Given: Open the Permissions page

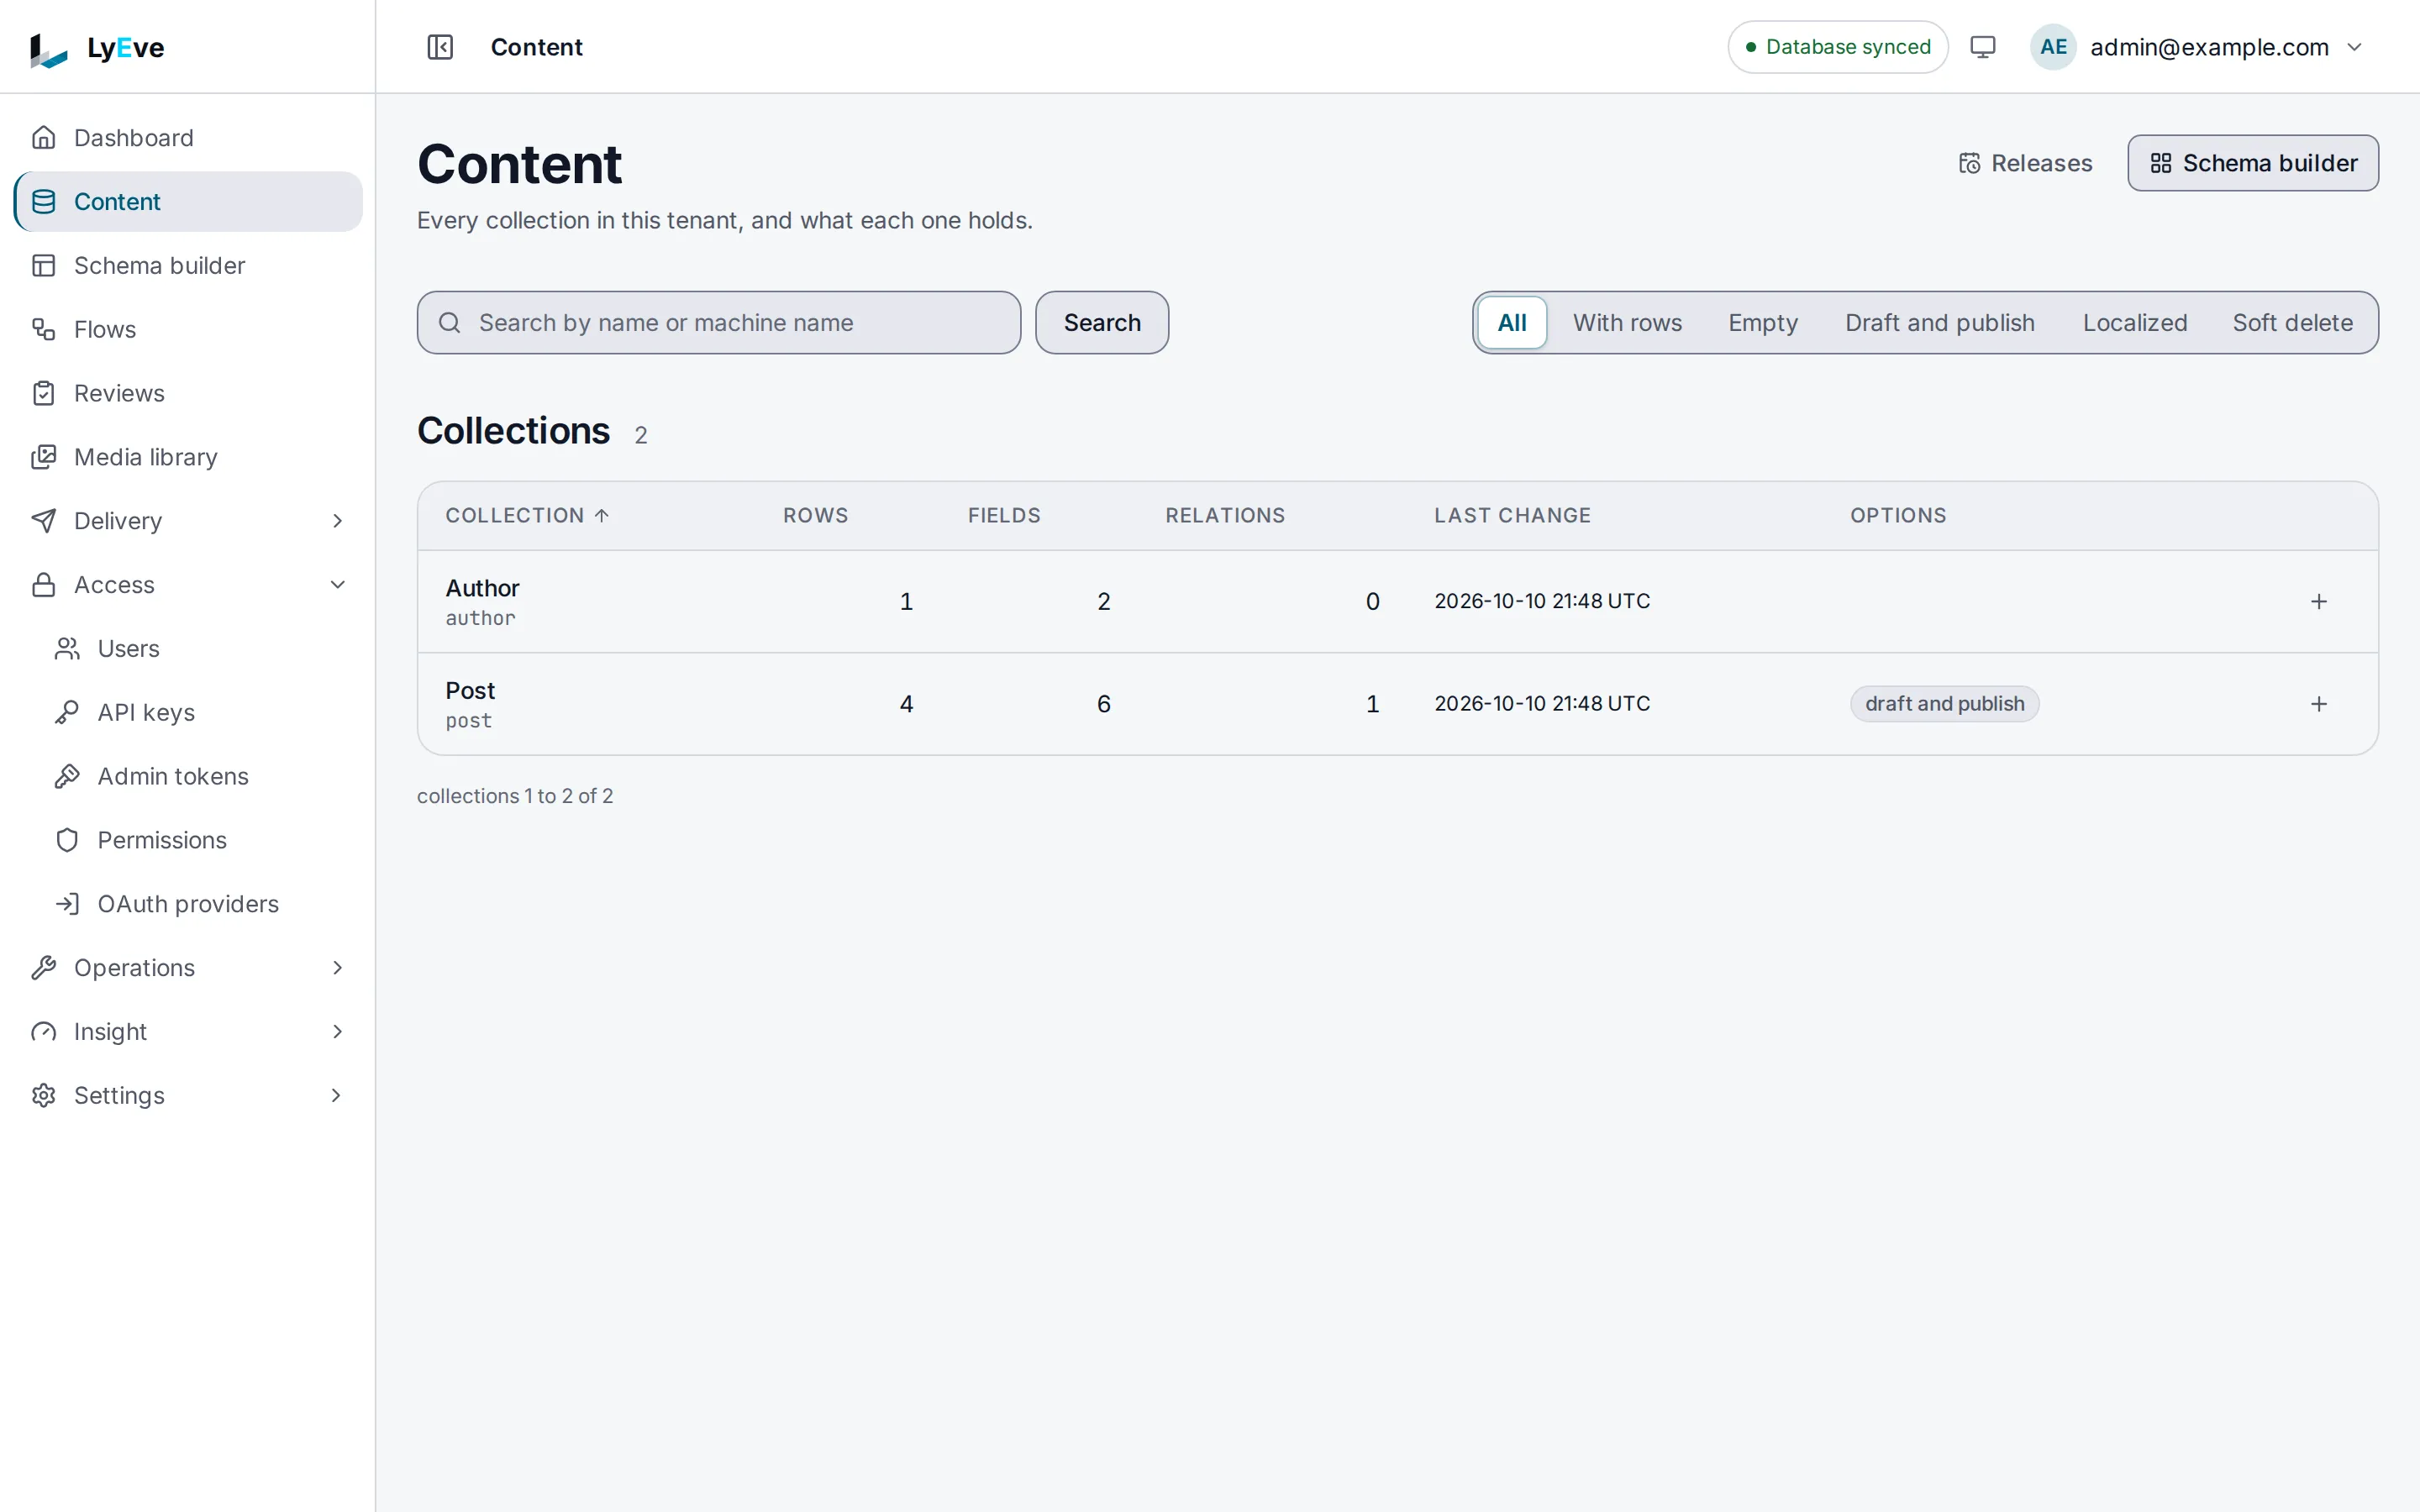Looking at the screenshot, I should [x=200, y=840].
